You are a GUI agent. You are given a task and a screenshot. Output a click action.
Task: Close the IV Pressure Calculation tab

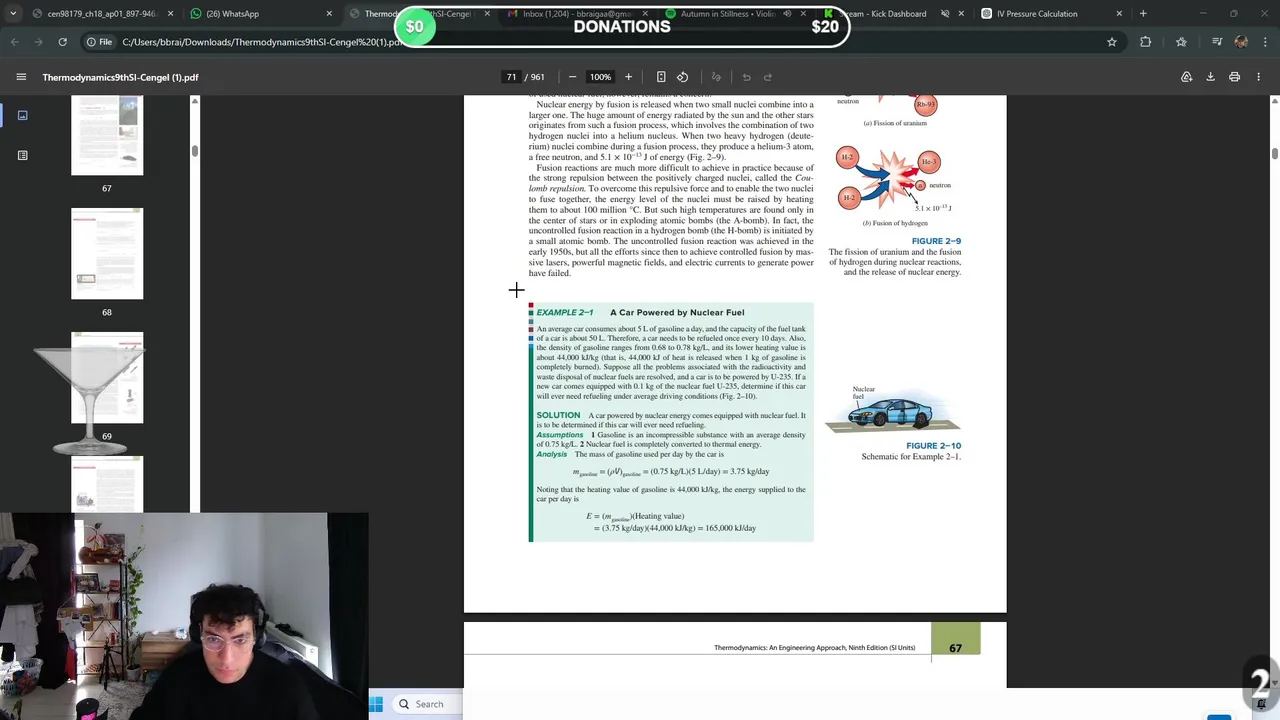(x=1119, y=14)
